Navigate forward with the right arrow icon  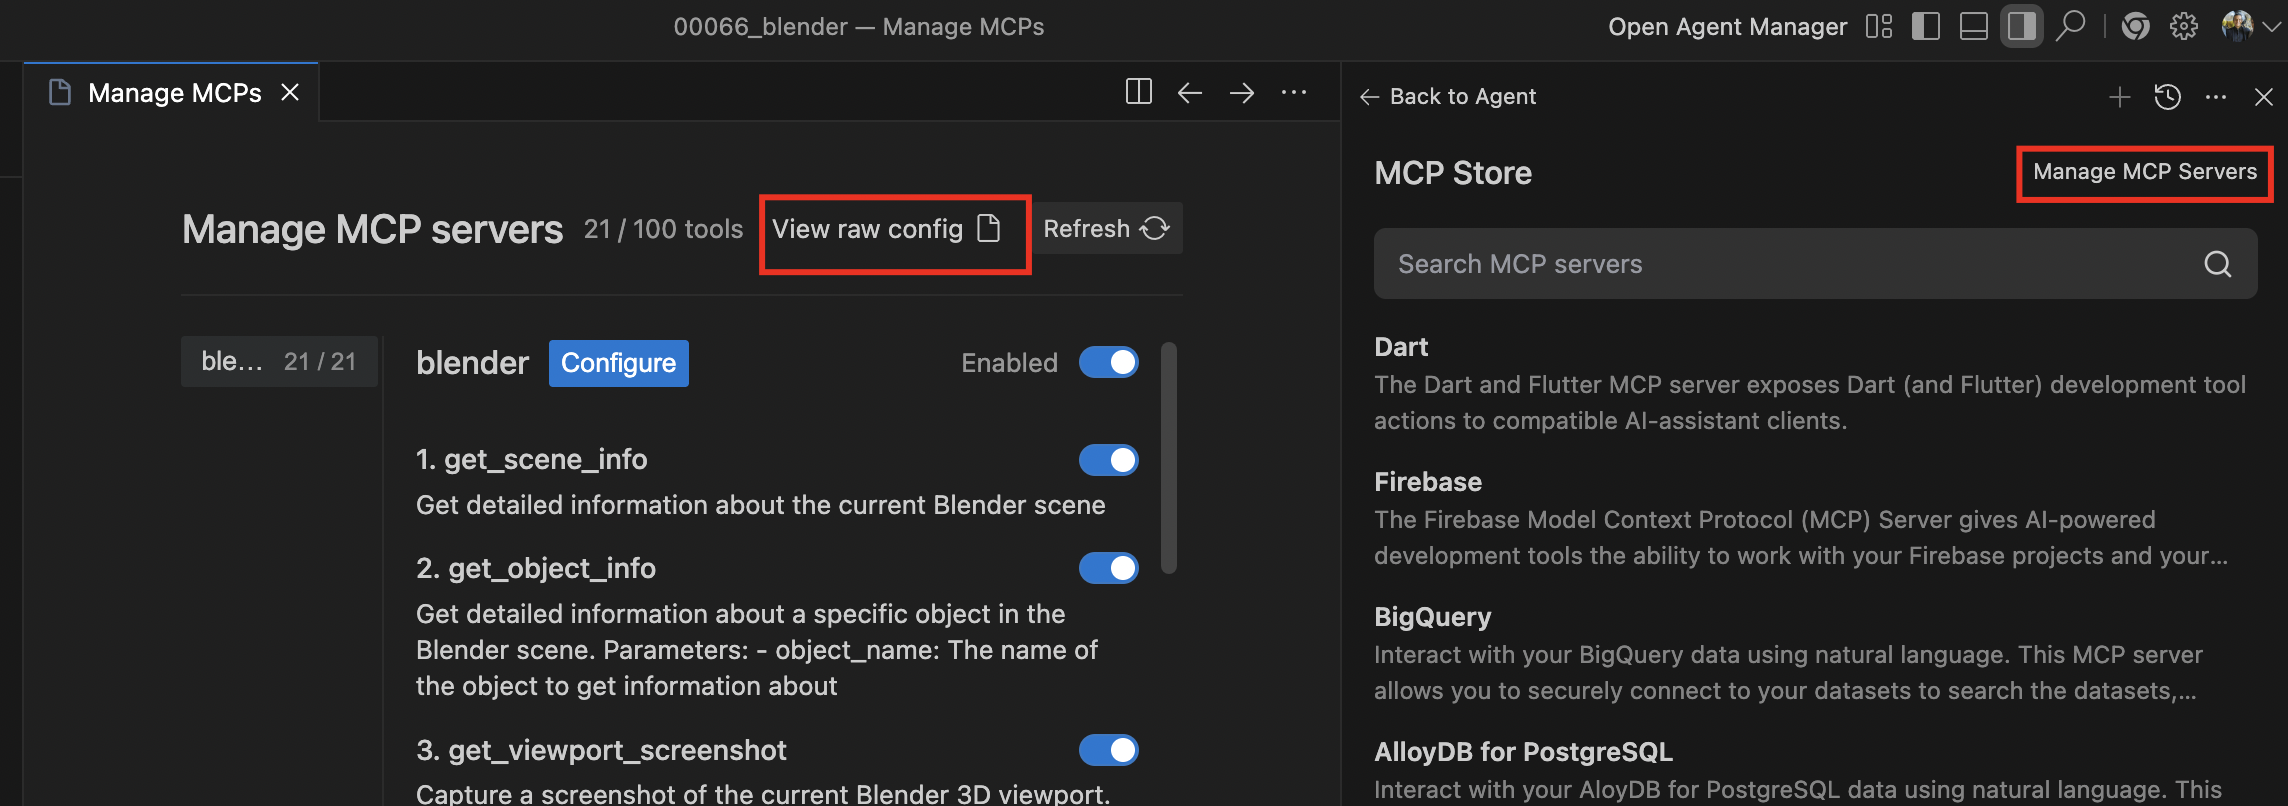click(1242, 93)
